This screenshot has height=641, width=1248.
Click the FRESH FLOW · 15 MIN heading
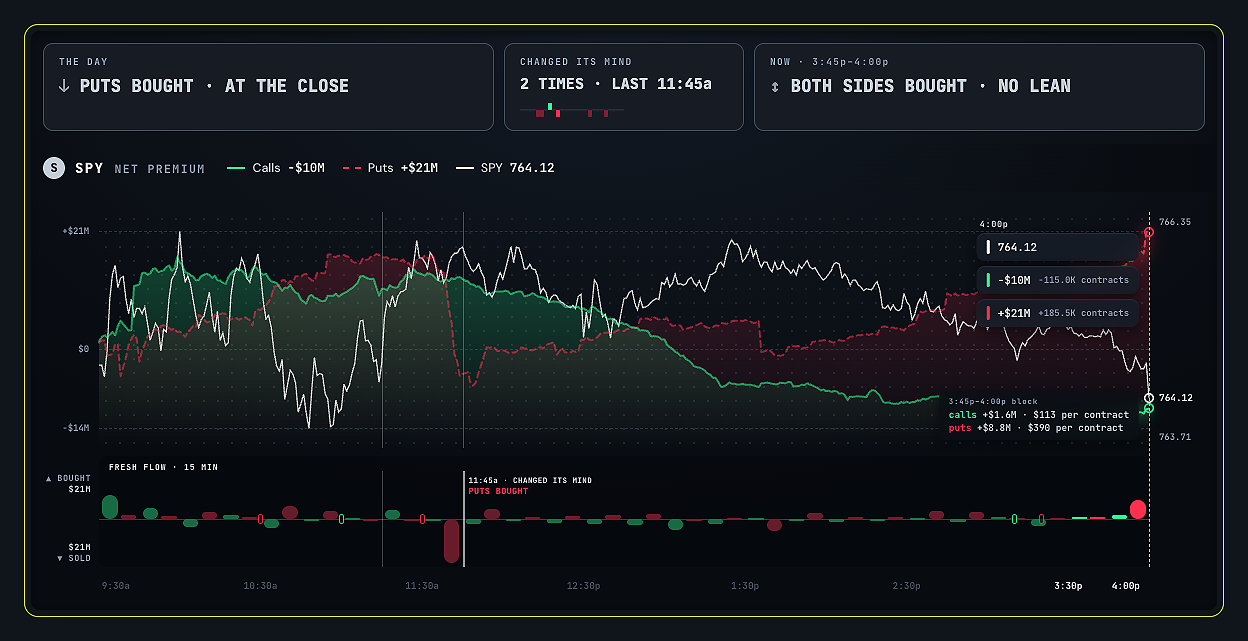[x=163, y=467]
